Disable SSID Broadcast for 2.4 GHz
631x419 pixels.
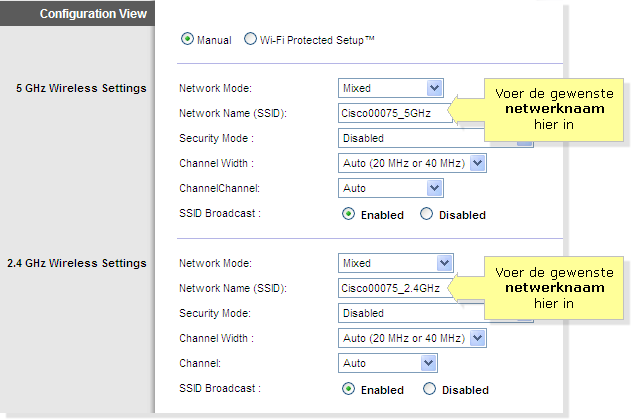429,389
